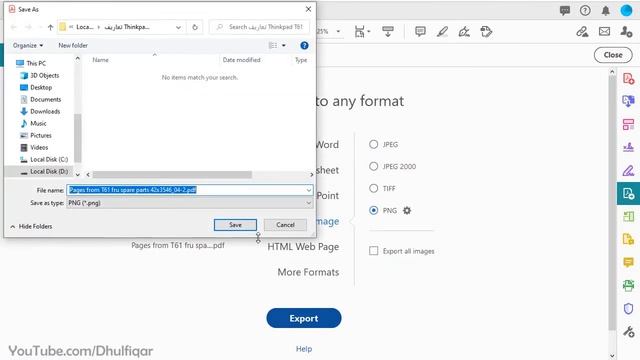Open PNG settings gear icon

(x=407, y=211)
